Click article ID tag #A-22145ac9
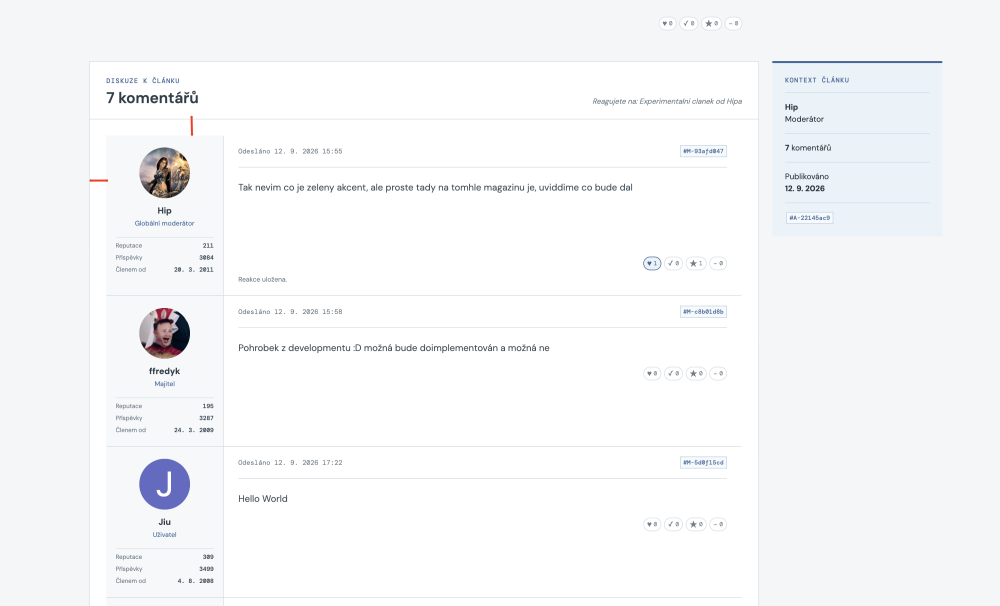The image size is (1000, 606). [x=810, y=218]
